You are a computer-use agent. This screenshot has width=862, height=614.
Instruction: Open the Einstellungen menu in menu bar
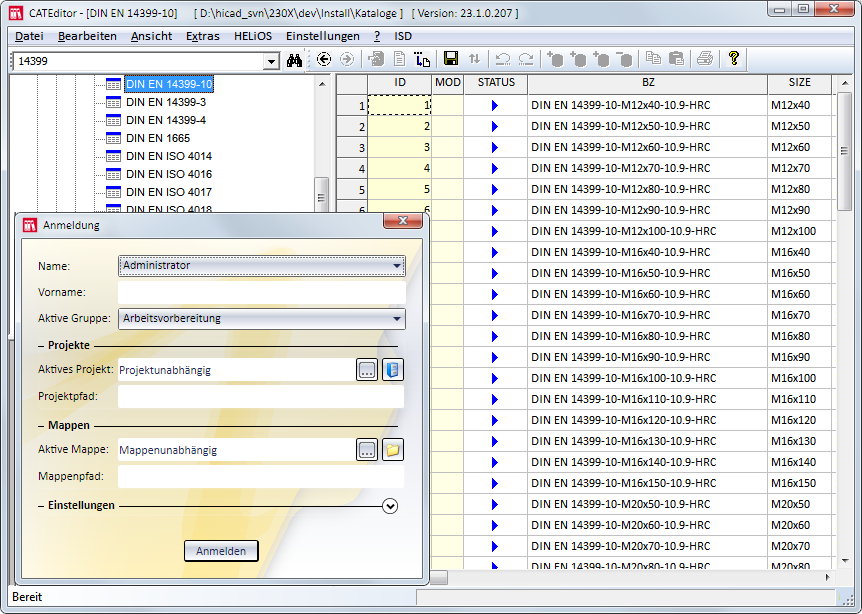pyautogui.click(x=322, y=36)
